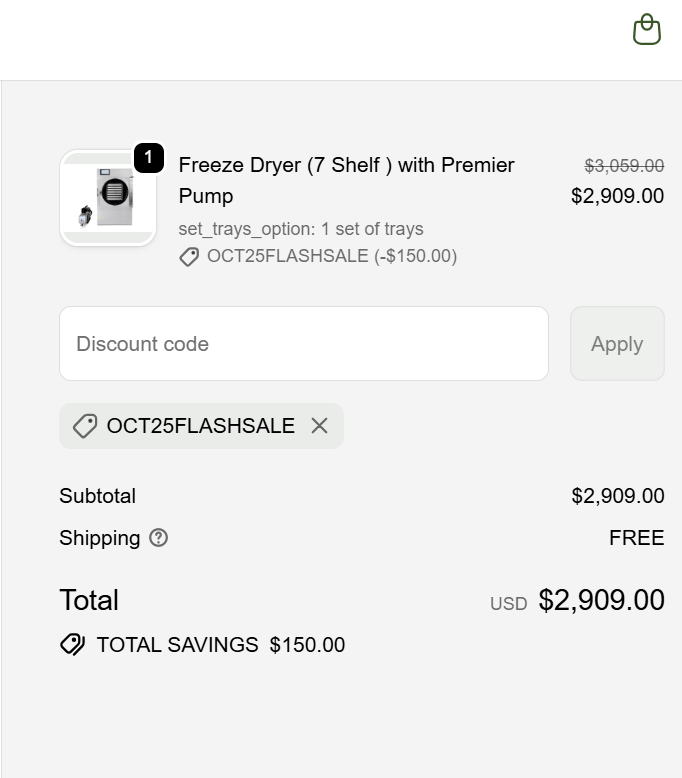
Task: Click the USD currency label
Action: (x=508, y=604)
